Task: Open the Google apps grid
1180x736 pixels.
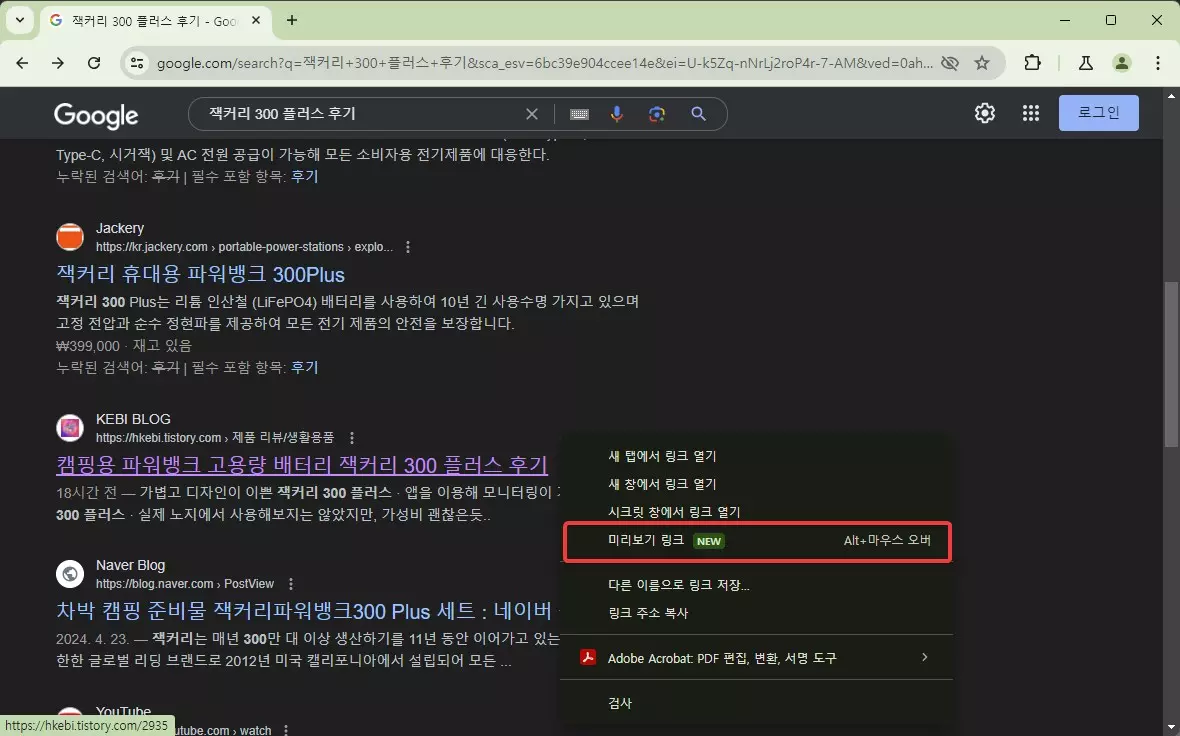Action: 1031,113
